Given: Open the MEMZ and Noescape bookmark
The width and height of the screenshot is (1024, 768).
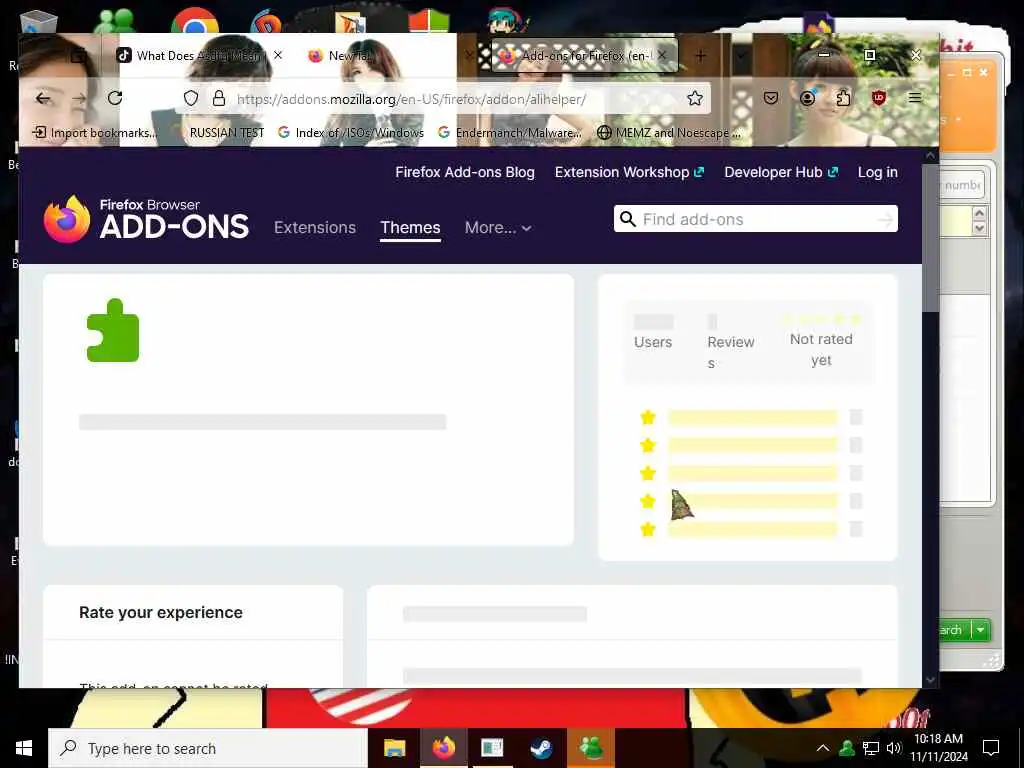Looking at the screenshot, I should 669,133.
